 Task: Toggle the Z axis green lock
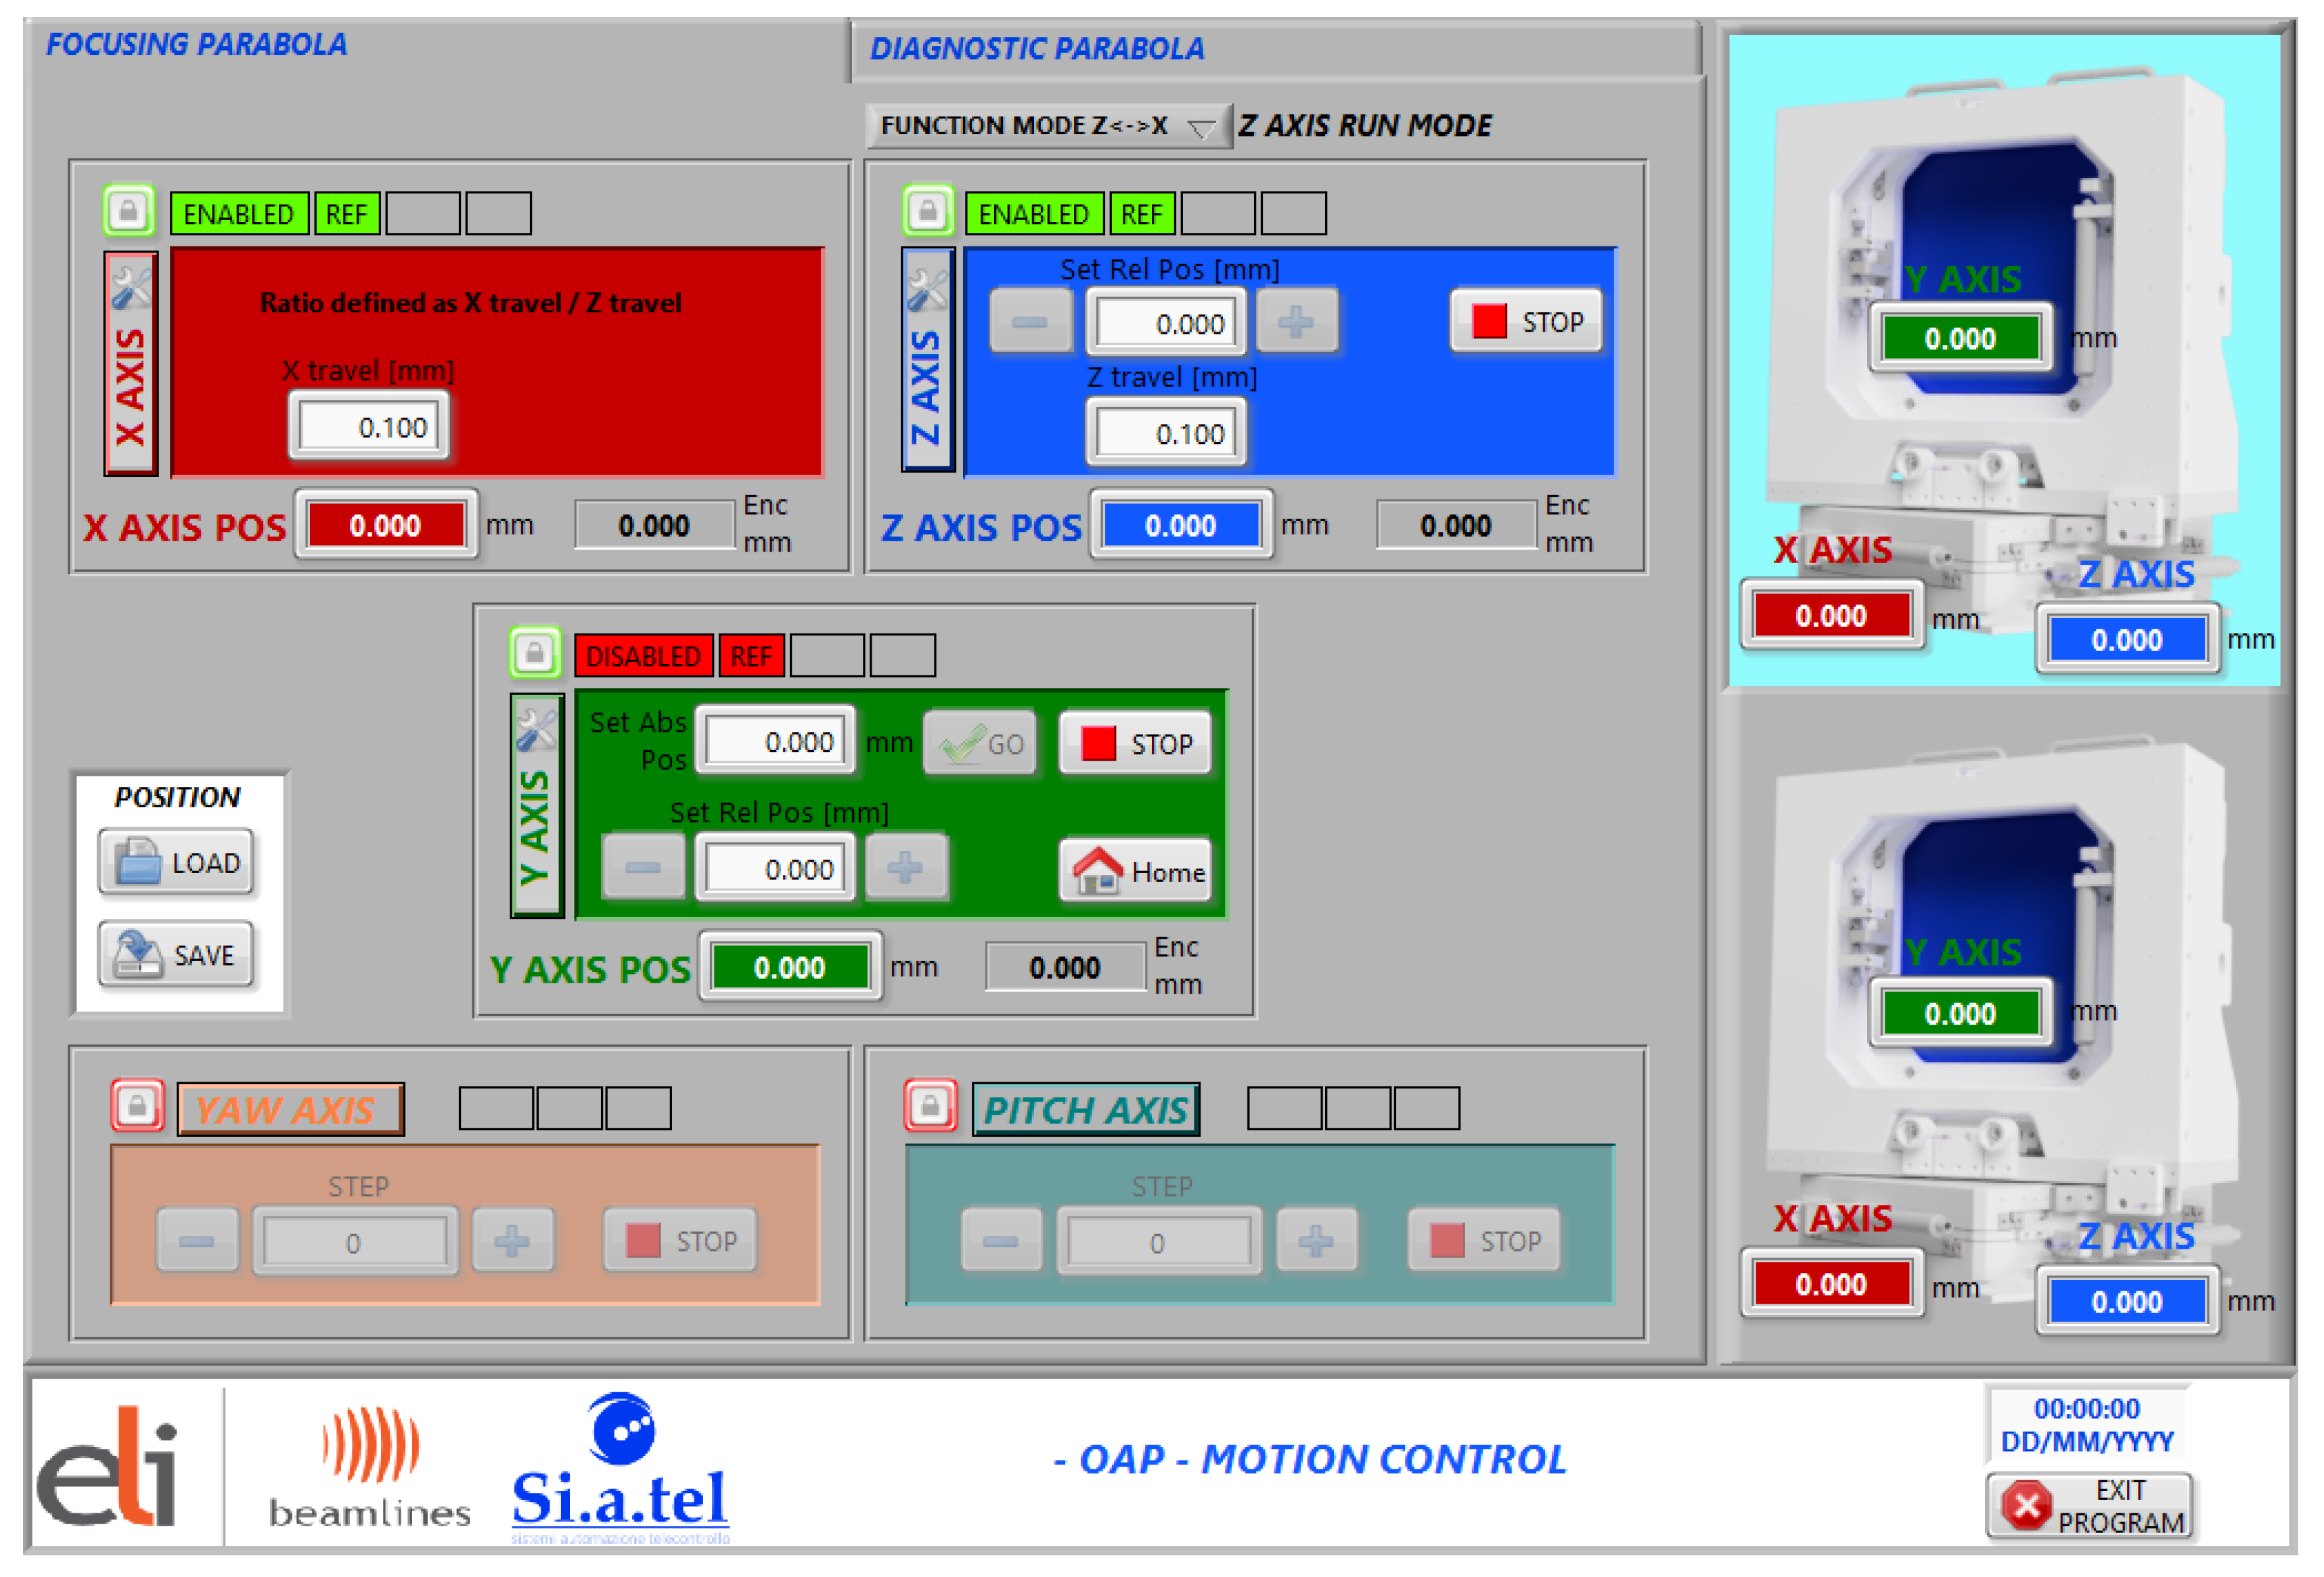(927, 211)
